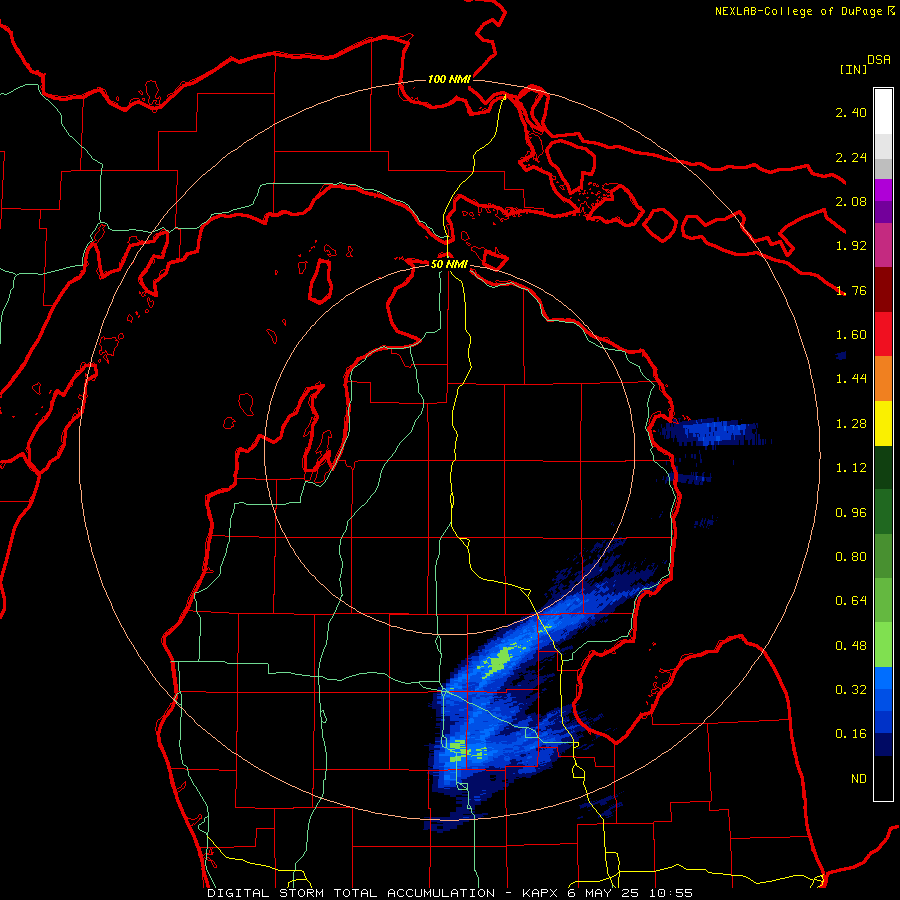
Task: Click the darkest green legend swatch
Action: pyautogui.click(x=883, y=467)
